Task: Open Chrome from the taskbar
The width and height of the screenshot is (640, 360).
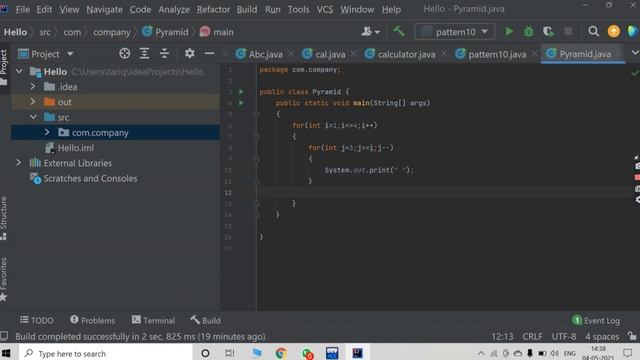Action: [281, 353]
